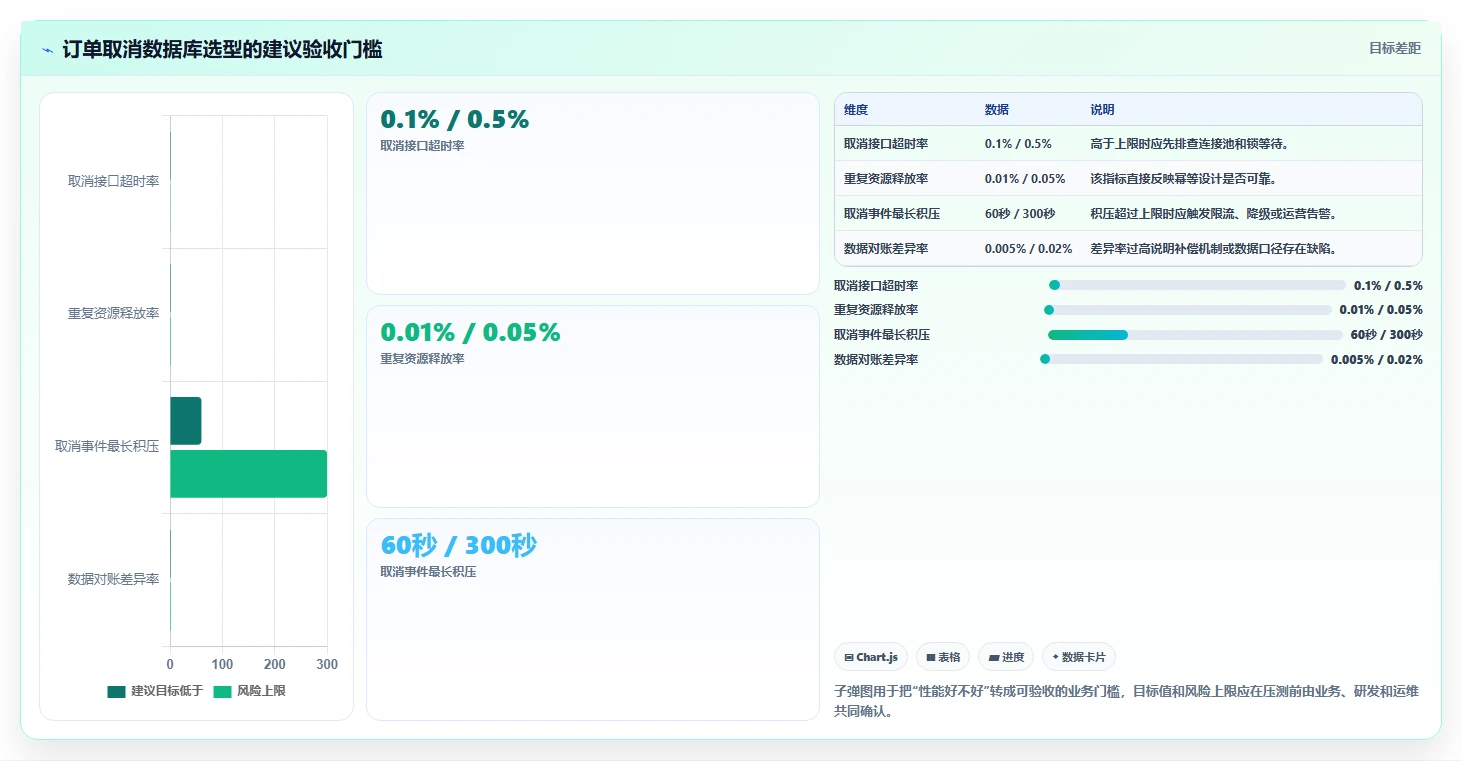Click the dark green 建议目标低于 legend swatch
Image resolution: width=1462 pixels, height=761 pixels.
pos(117,691)
